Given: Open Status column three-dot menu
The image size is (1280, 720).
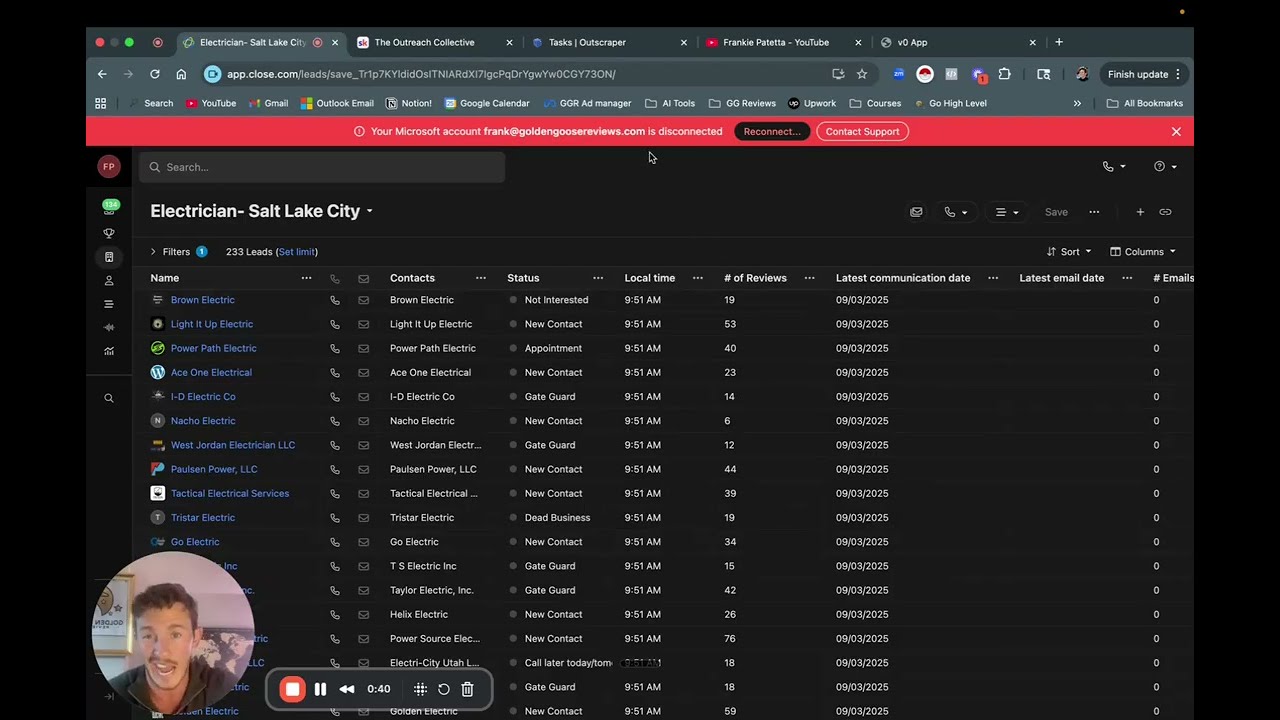Looking at the screenshot, I should (598, 278).
